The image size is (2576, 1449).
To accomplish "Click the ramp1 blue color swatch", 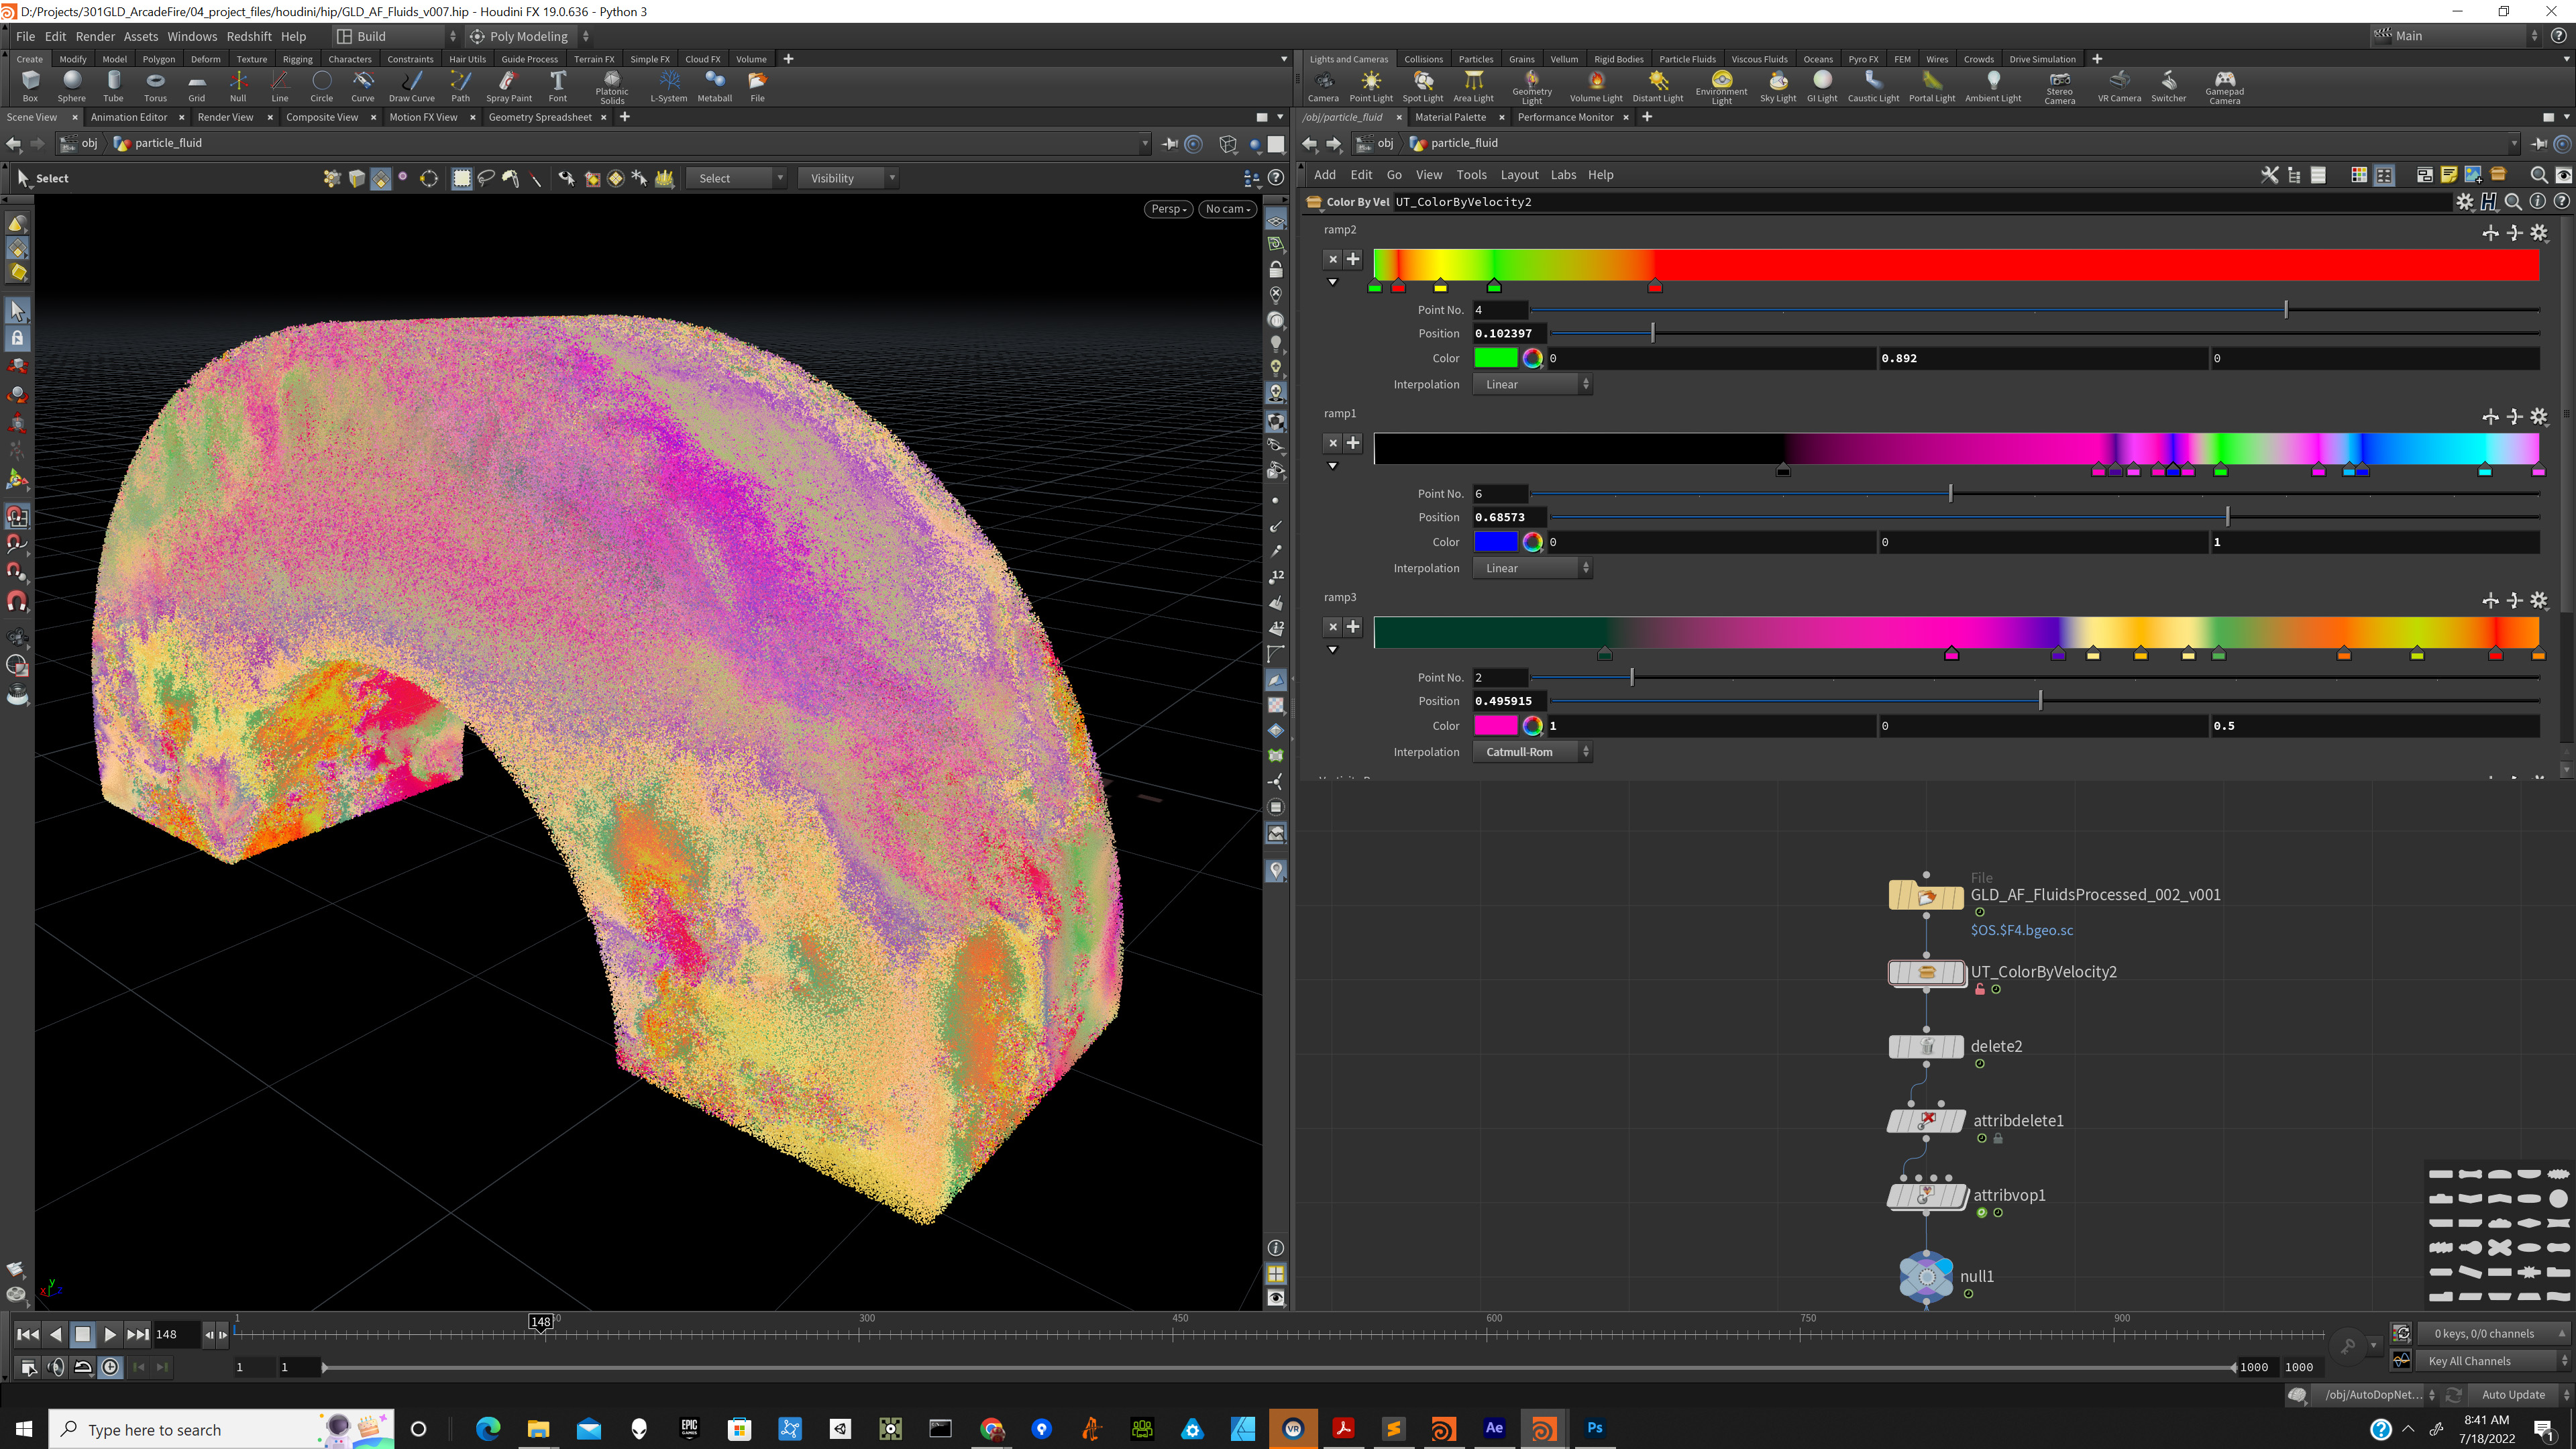I will pos(1496,542).
